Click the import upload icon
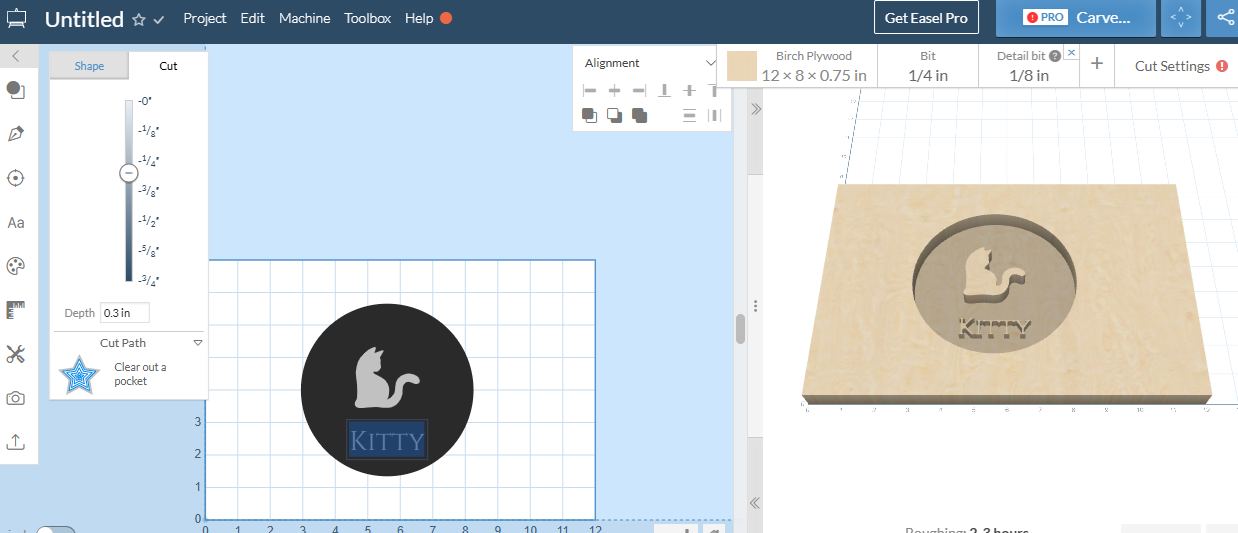 tap(15, 442)
